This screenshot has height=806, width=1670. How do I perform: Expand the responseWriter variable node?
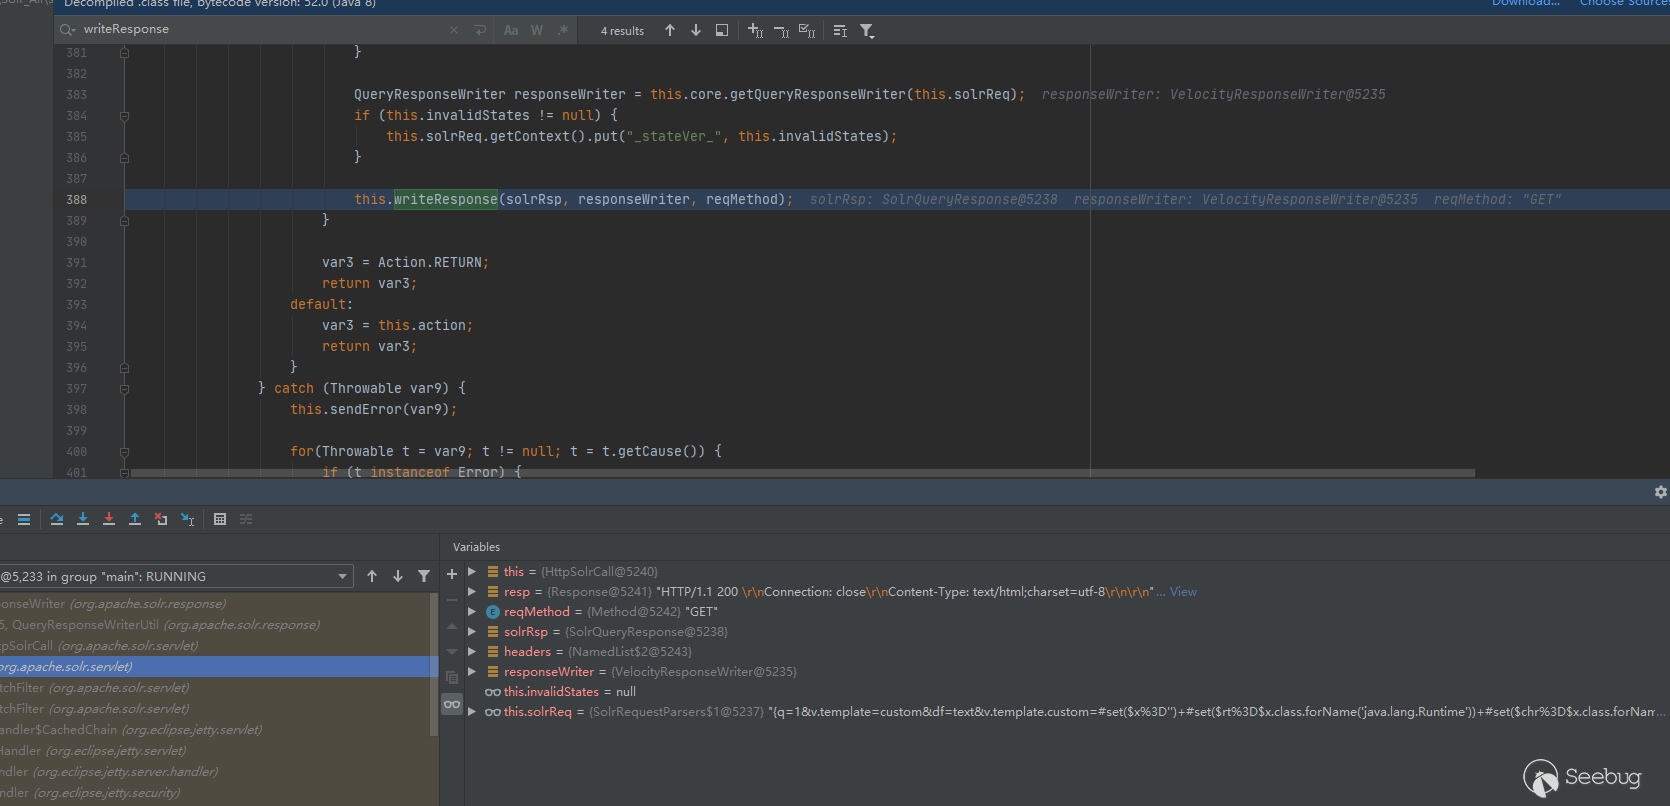472,672
